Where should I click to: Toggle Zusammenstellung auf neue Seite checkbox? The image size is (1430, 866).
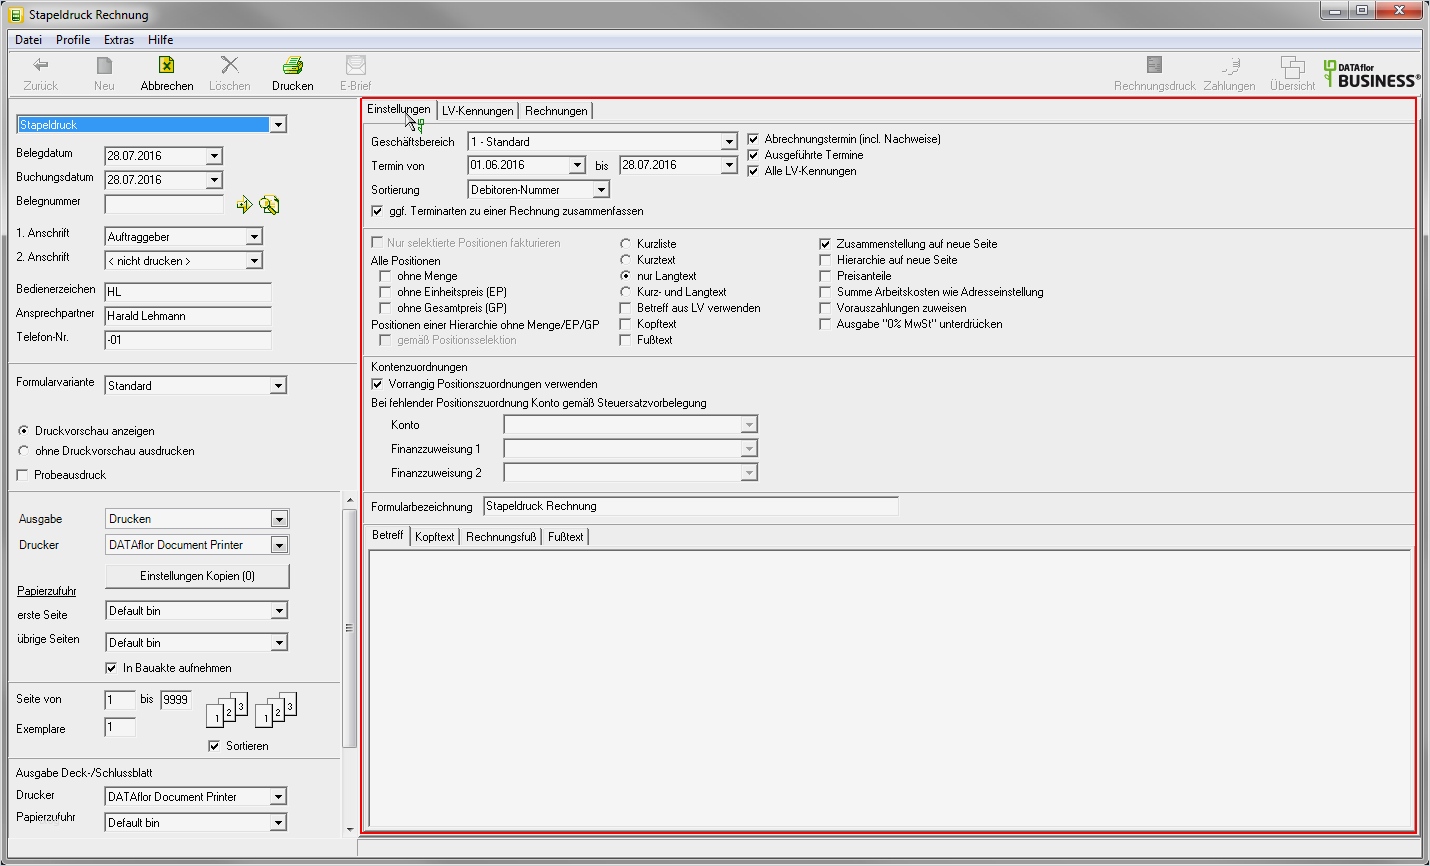pyautogui.click(x=825, y=244)
